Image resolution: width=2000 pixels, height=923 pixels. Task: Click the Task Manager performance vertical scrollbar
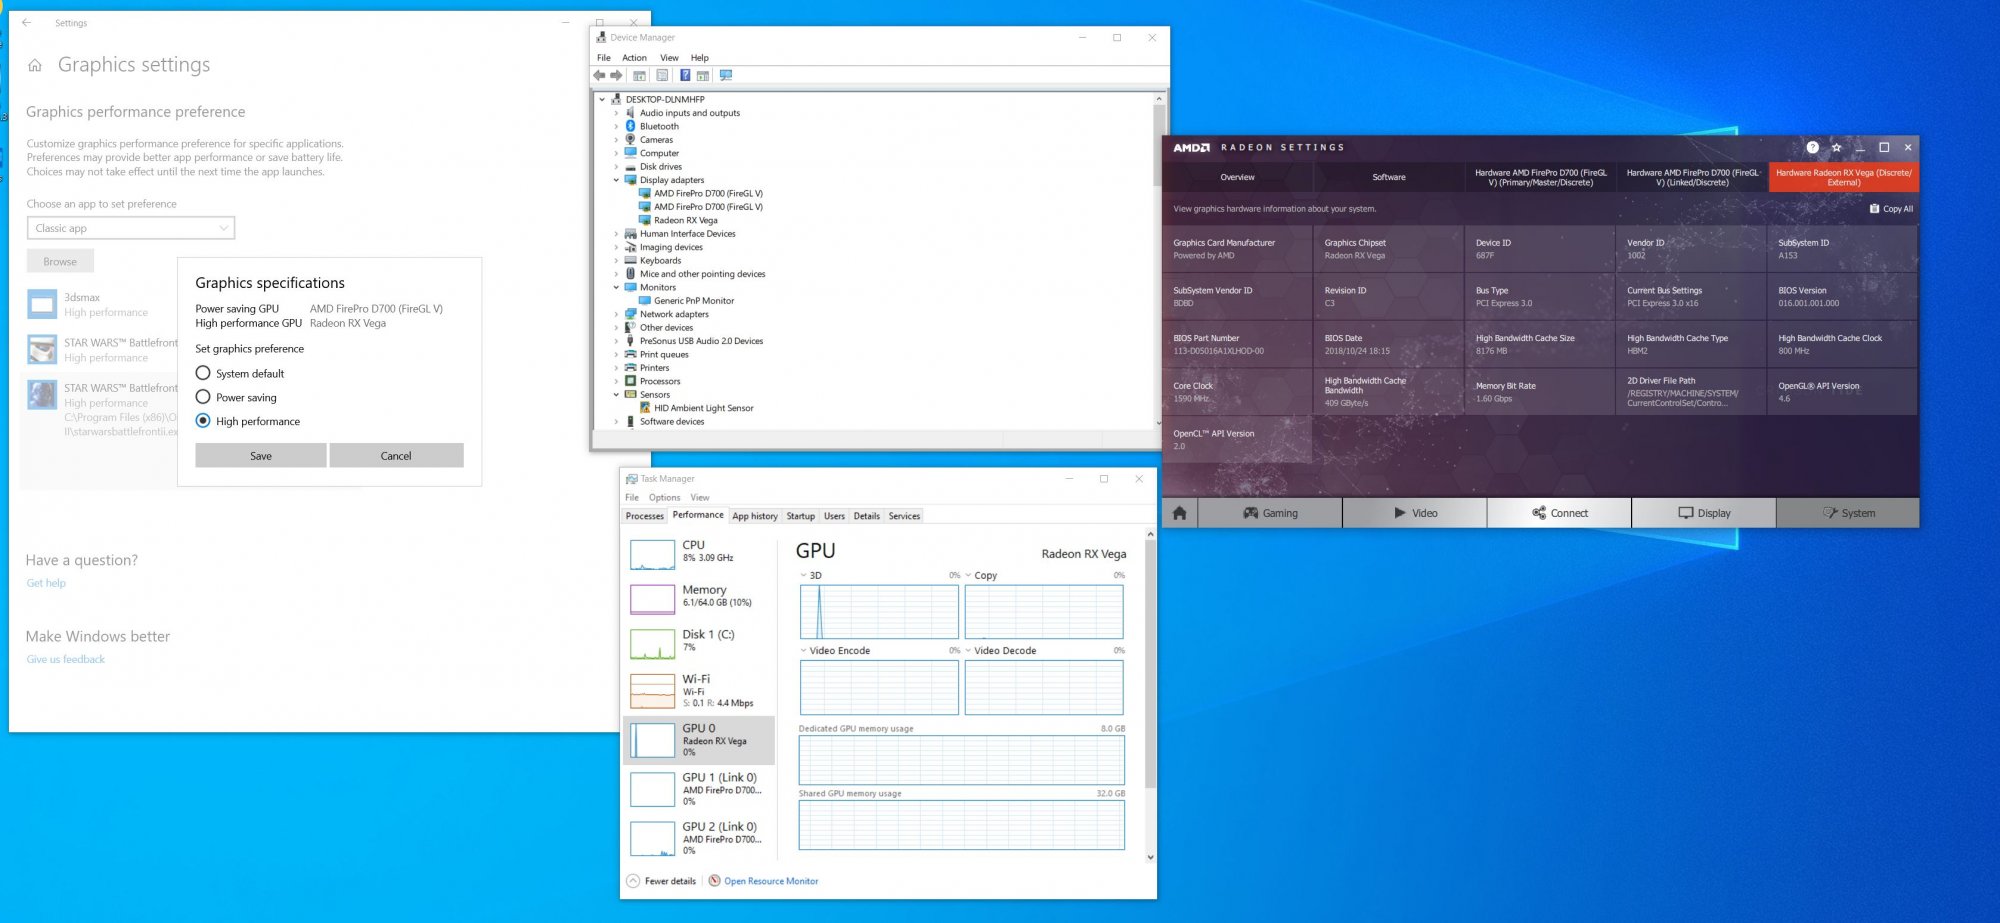1150,663
